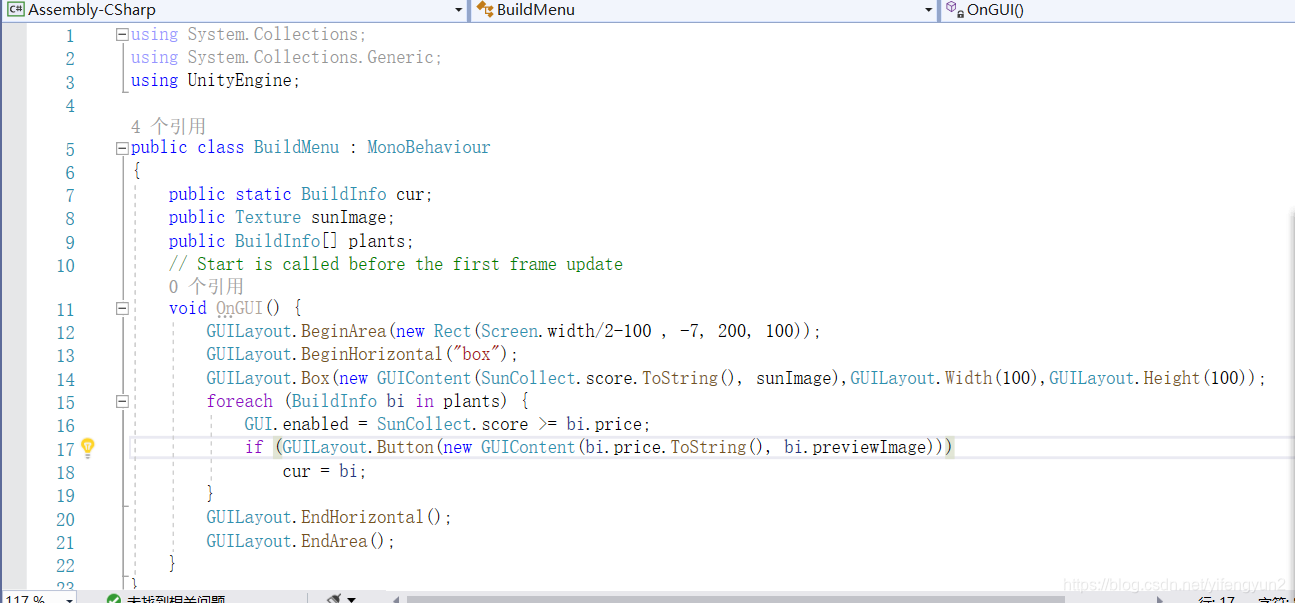Collapse the BuildMenu class block at line 5
1295x603 pixels.
122,147
